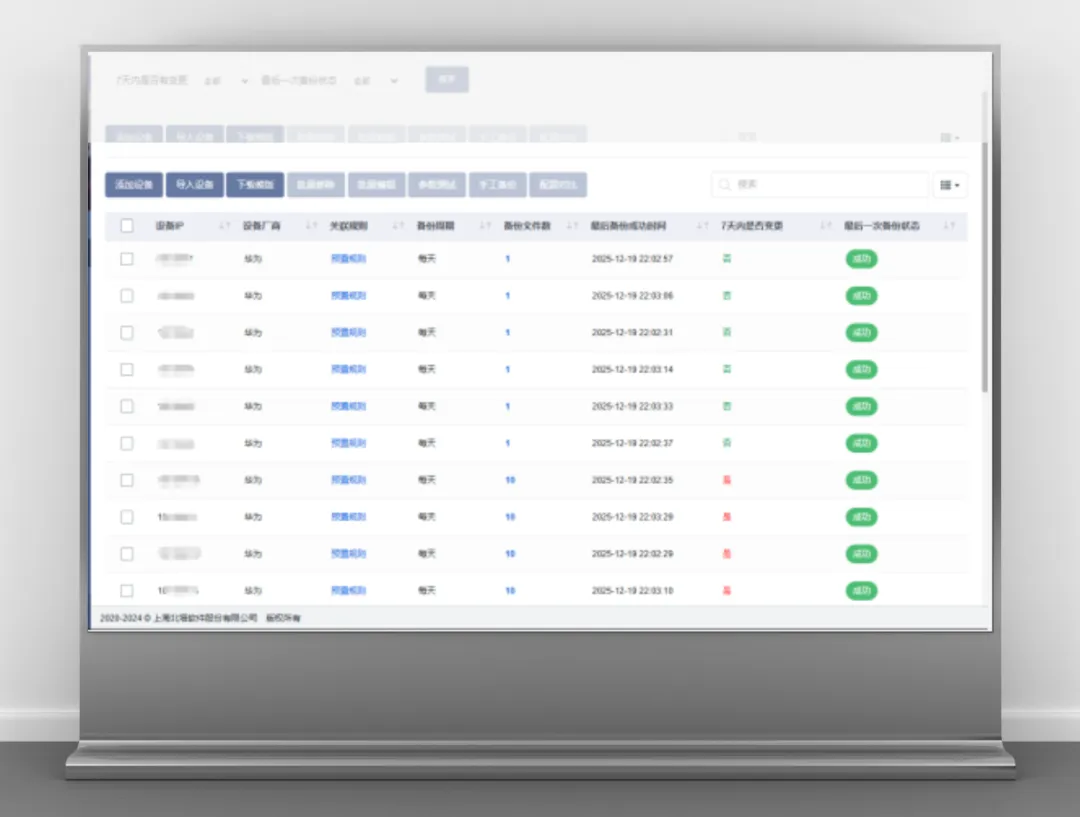1080x817 pixels.
Task: Click the vertical scrollbar on the right edge
Action: 985,267
